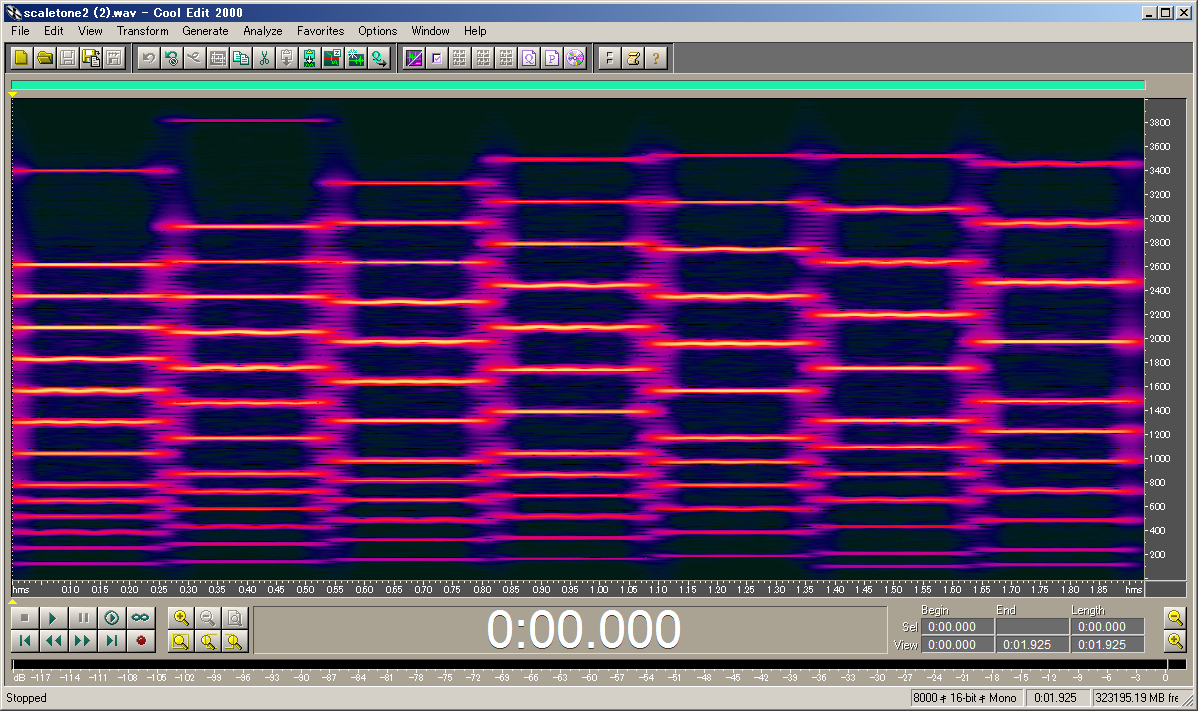Click the green display range bar
The width and height of the screenshot is (1198, 711).
[x=578, y=86]
